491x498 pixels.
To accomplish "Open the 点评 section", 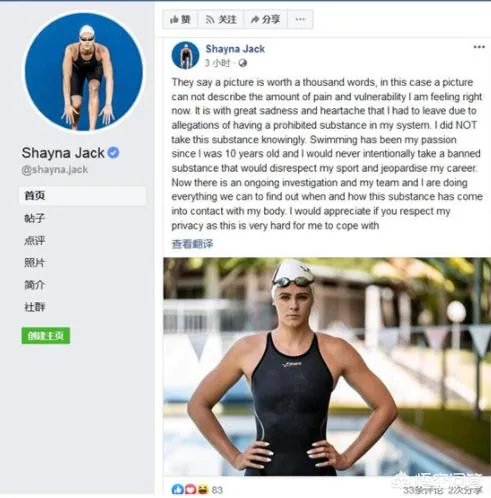I will [35, 240].
